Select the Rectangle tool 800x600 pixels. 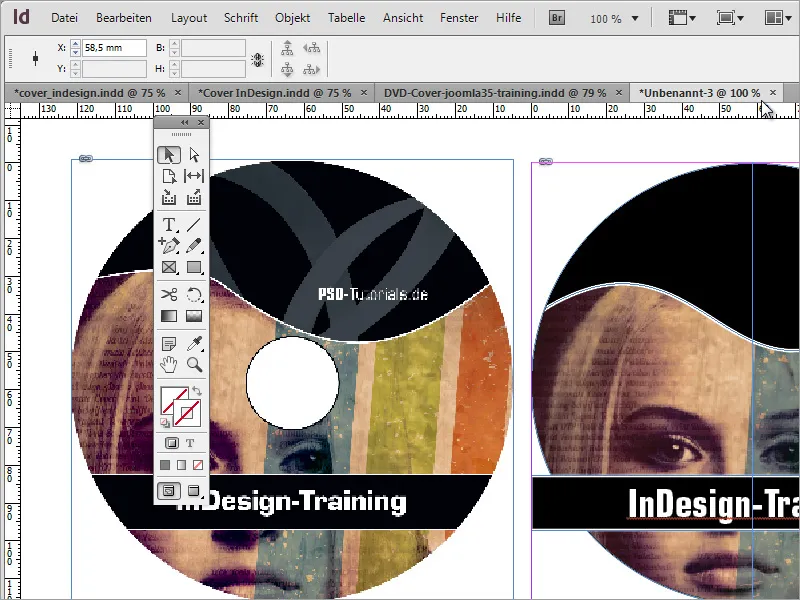coord(194,267)
